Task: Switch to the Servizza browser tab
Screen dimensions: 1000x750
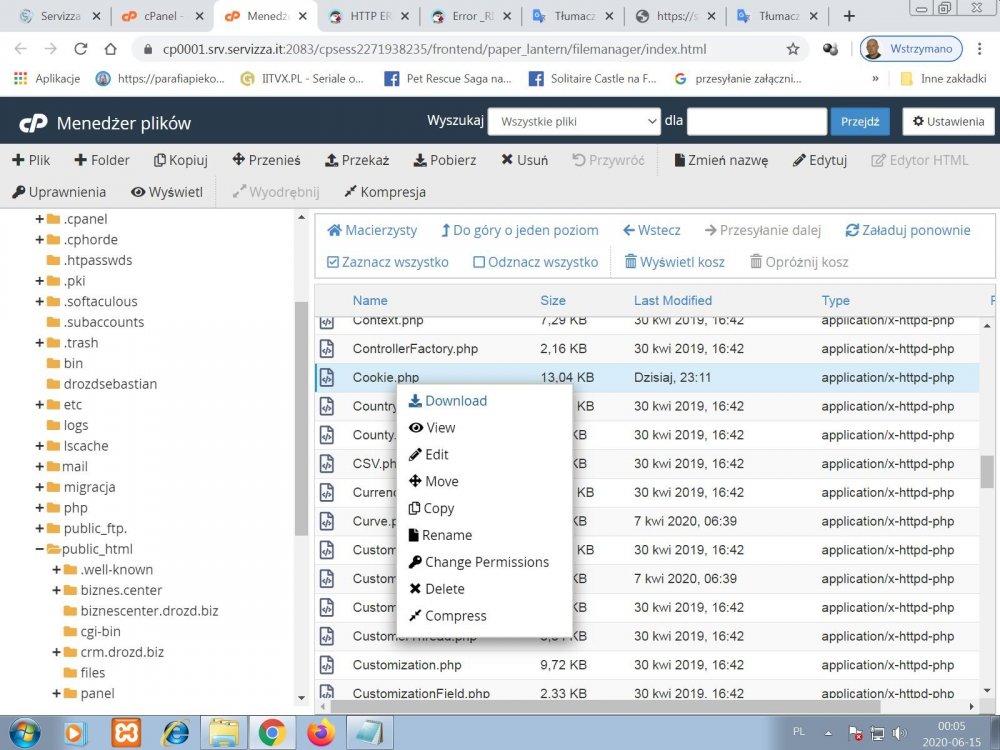Action: pyautogui.click(x=59, y=16)
